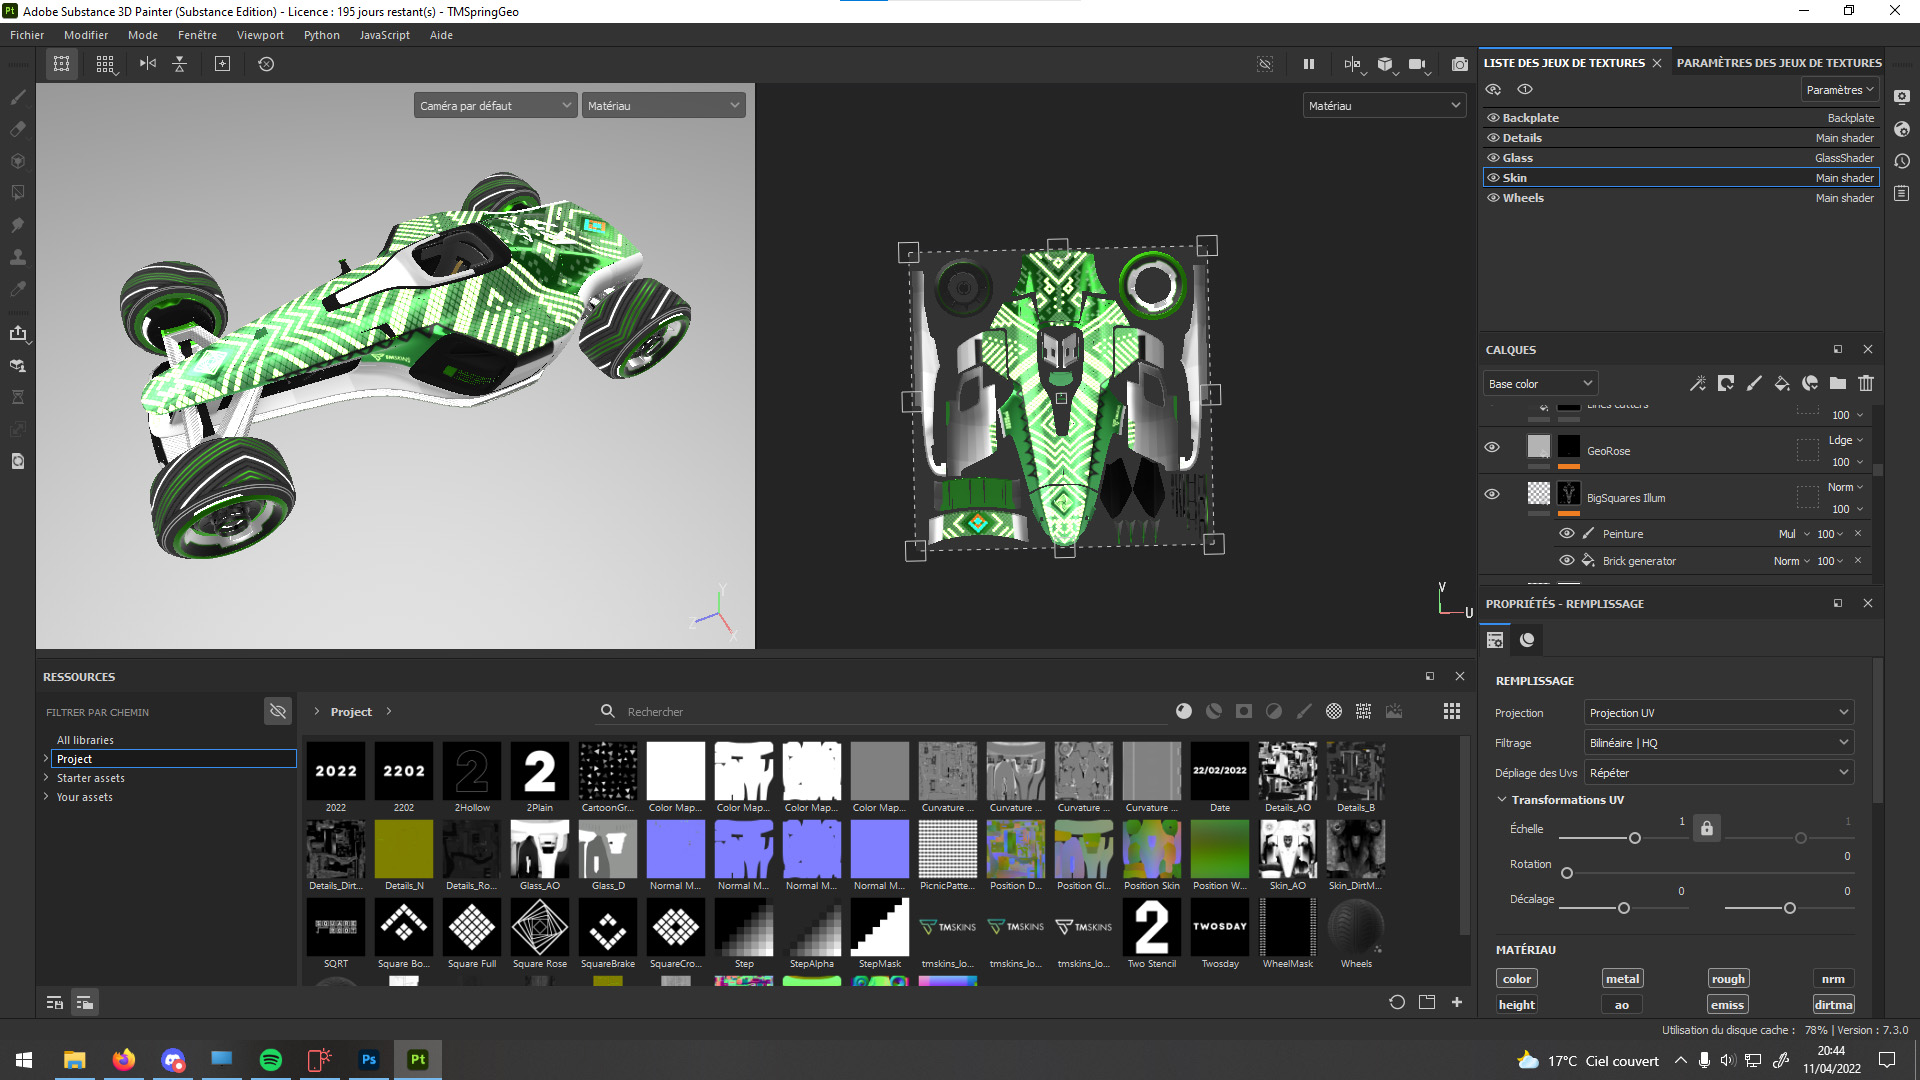
Task: Click the camera screenshot icon
Action: (1460, 64)
